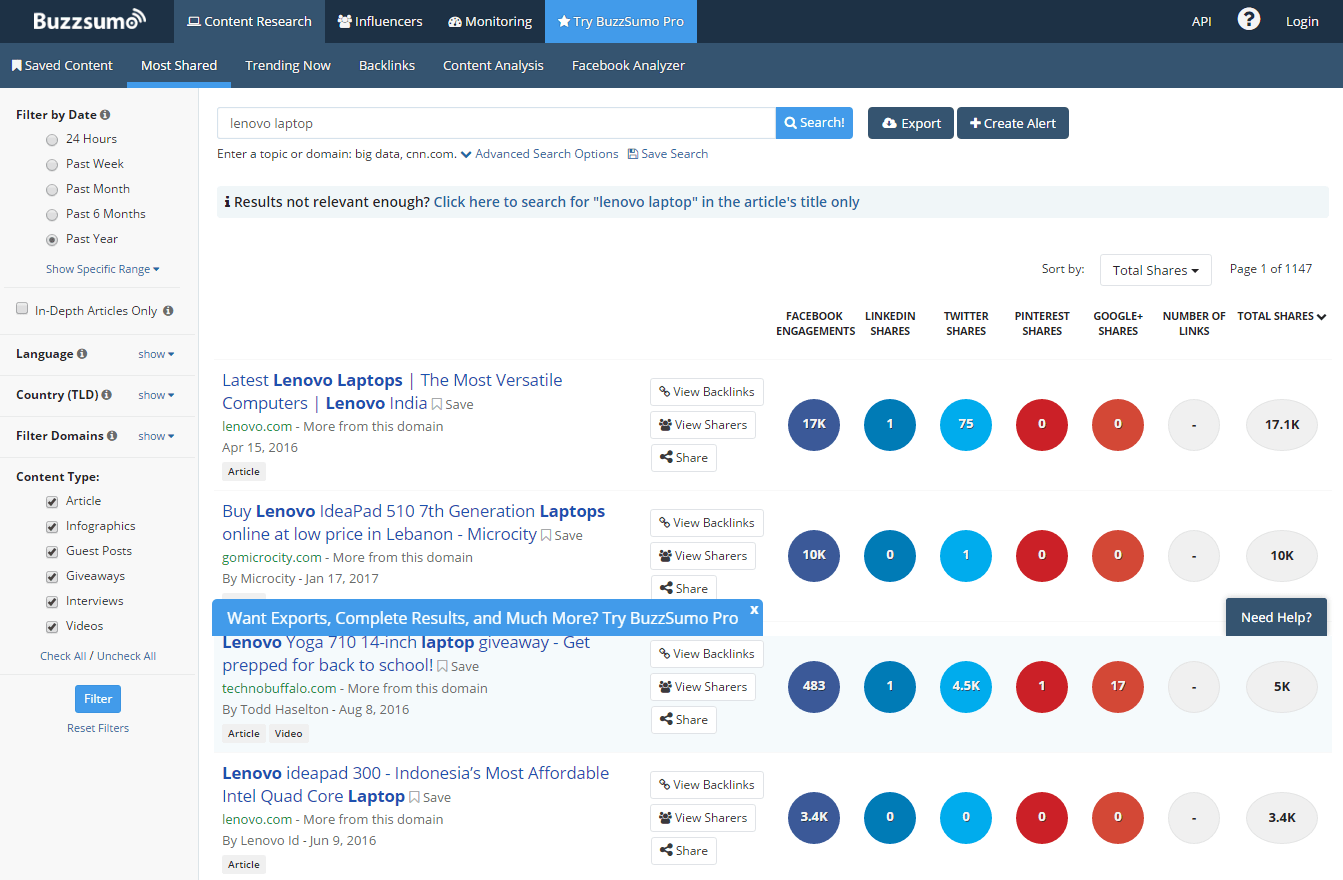Click the BuzzSumo logo

pos(89,20)
